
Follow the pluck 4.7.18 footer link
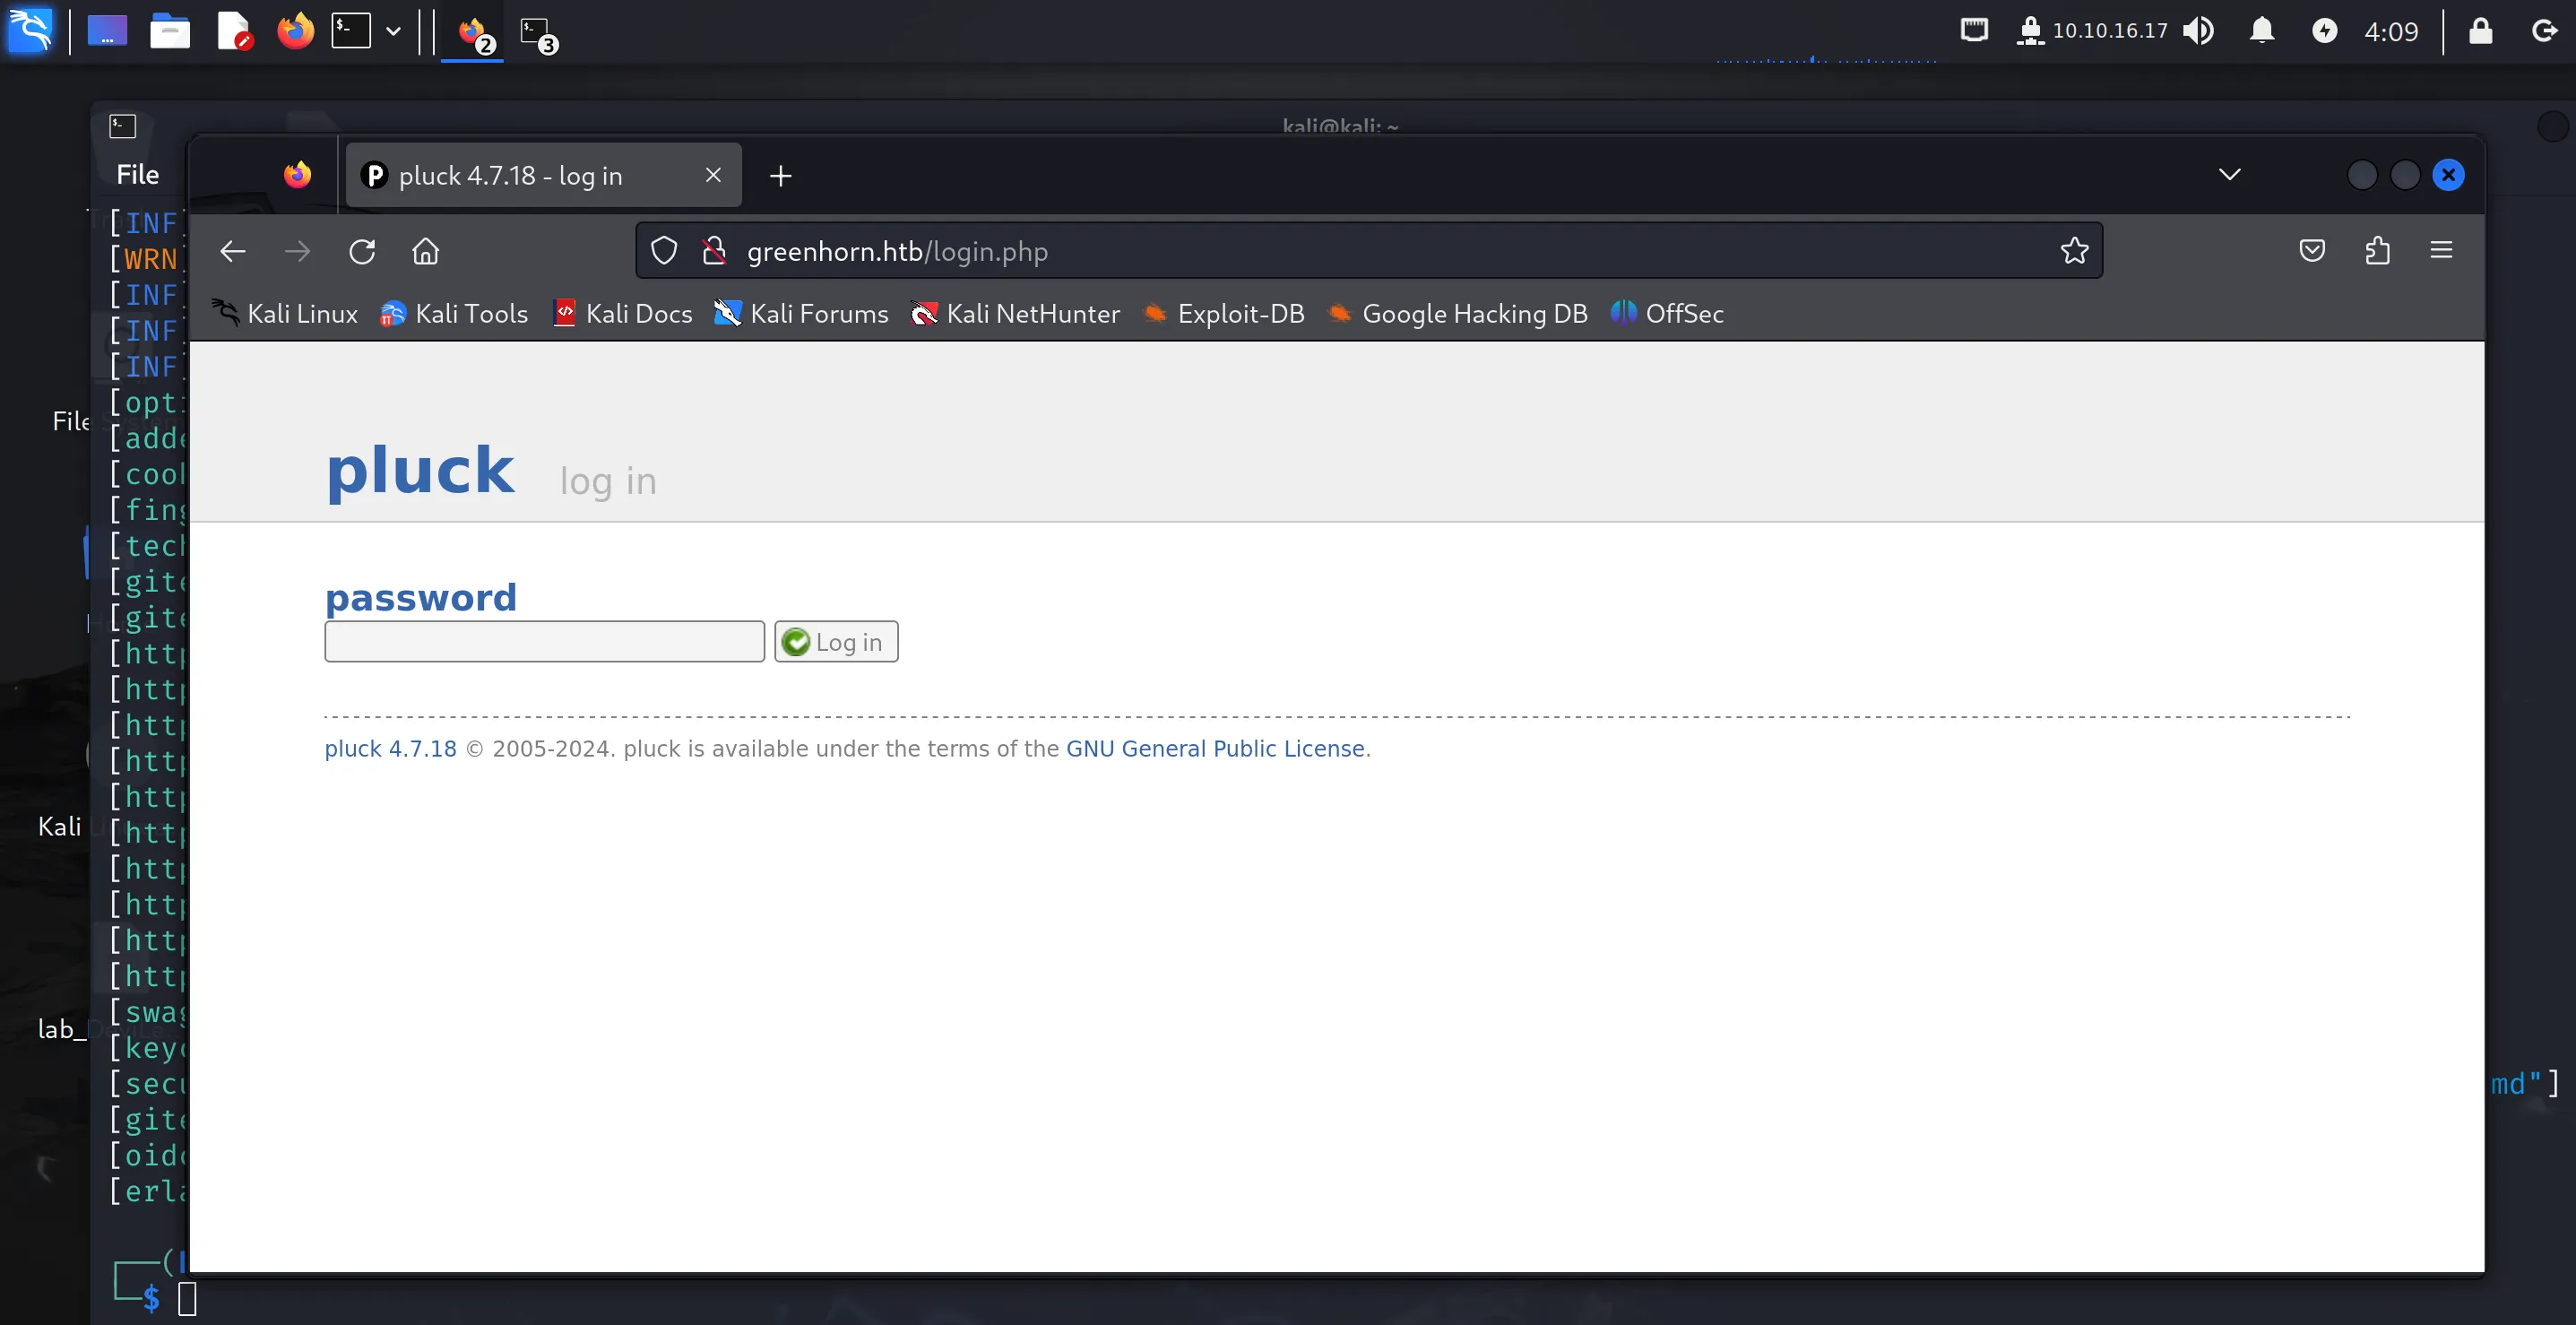coord(391,749)
